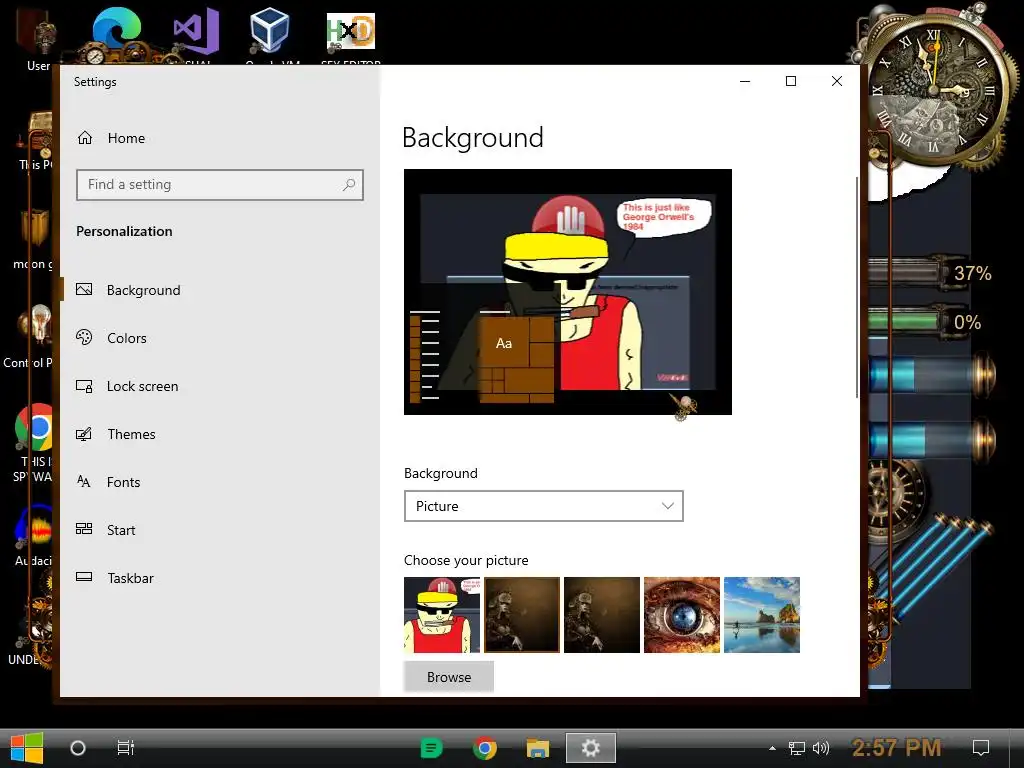Click the Colors palette icon
This screenshot has height=768, width=1024.
84,337
